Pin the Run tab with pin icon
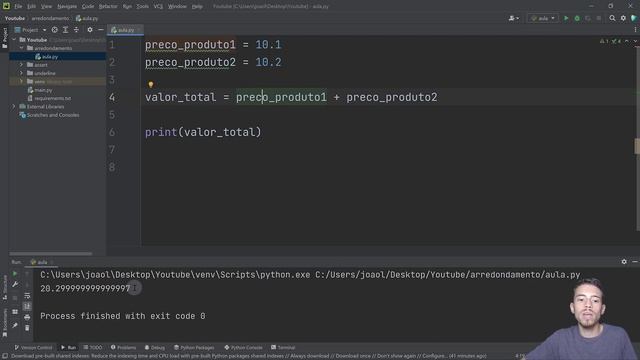Viewport: 640px width, 360px height. point(15,325)
